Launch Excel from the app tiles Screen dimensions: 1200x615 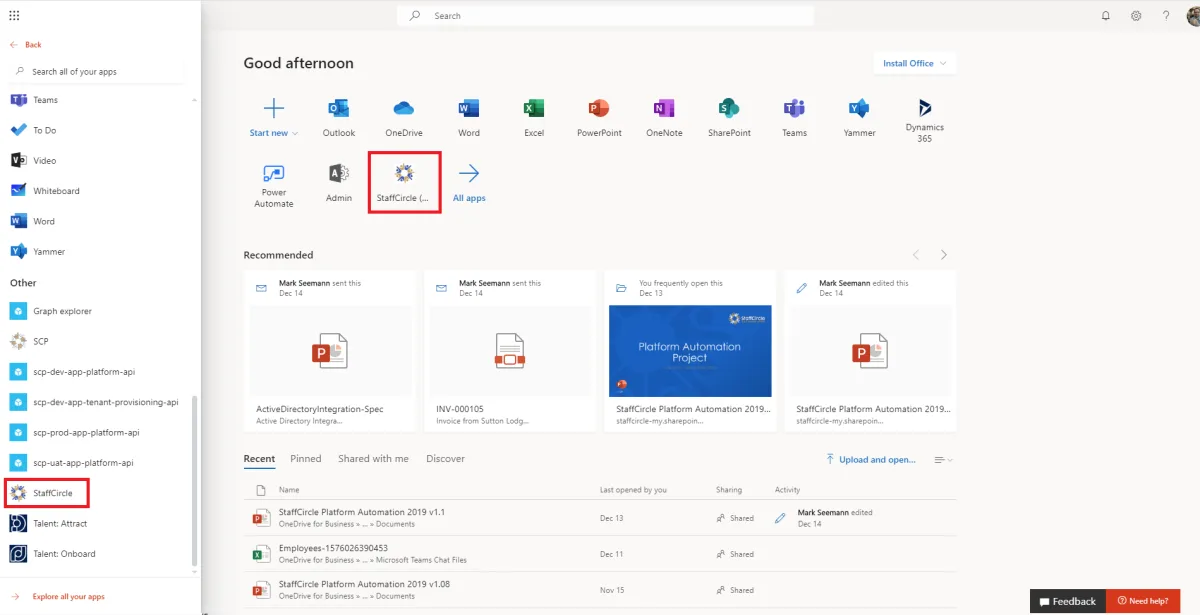point(534,118)
